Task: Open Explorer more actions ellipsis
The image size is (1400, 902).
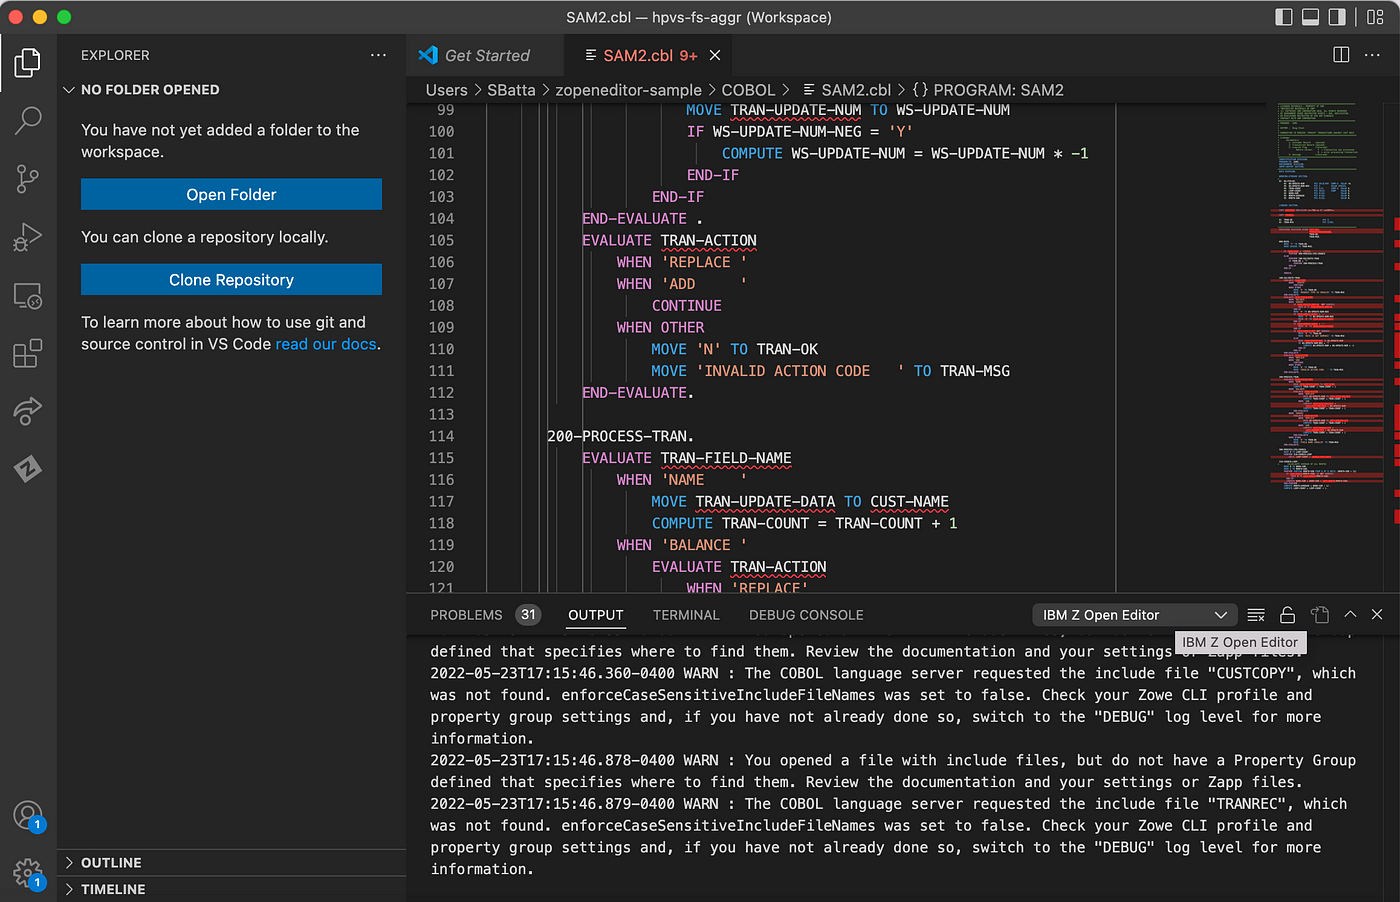Action: pos(378,55)
